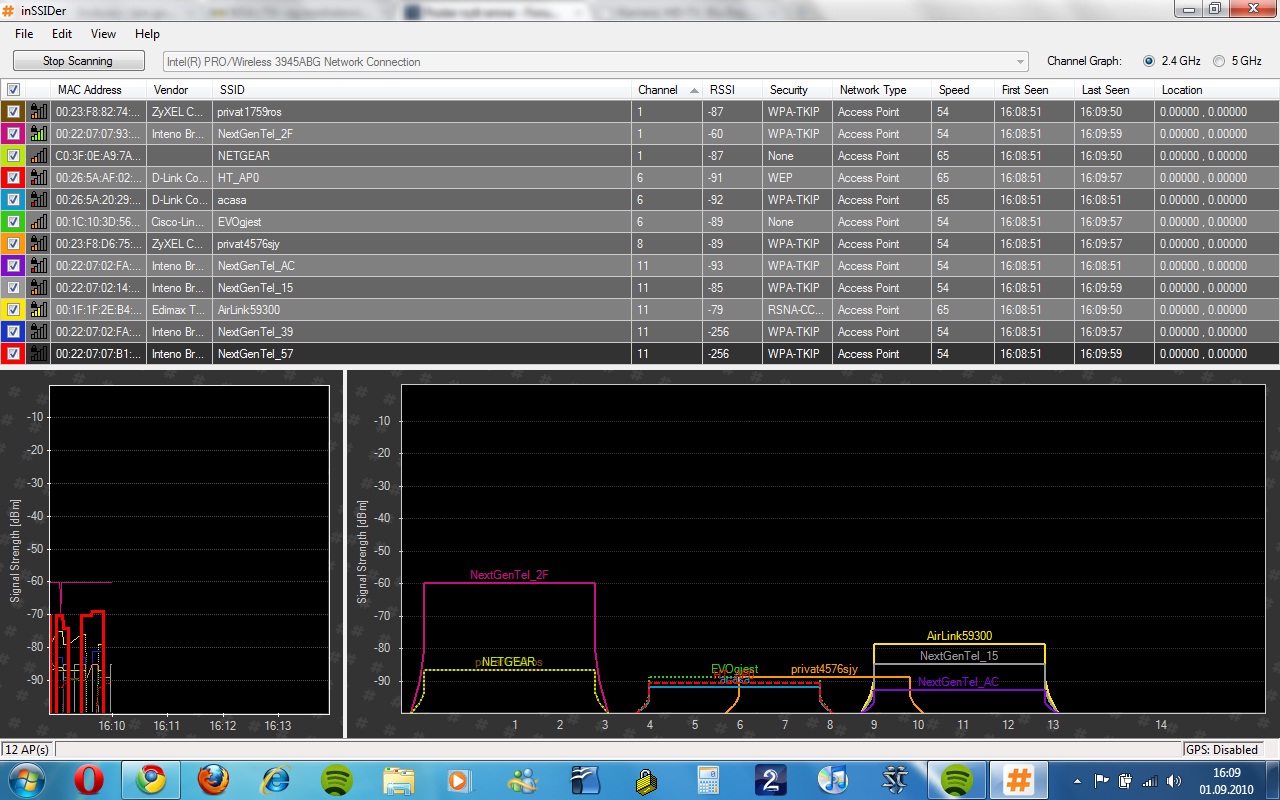This screenshot has width=1280, height=800.
Task: Click the Stop Scanning button
Action: (79, 61)
